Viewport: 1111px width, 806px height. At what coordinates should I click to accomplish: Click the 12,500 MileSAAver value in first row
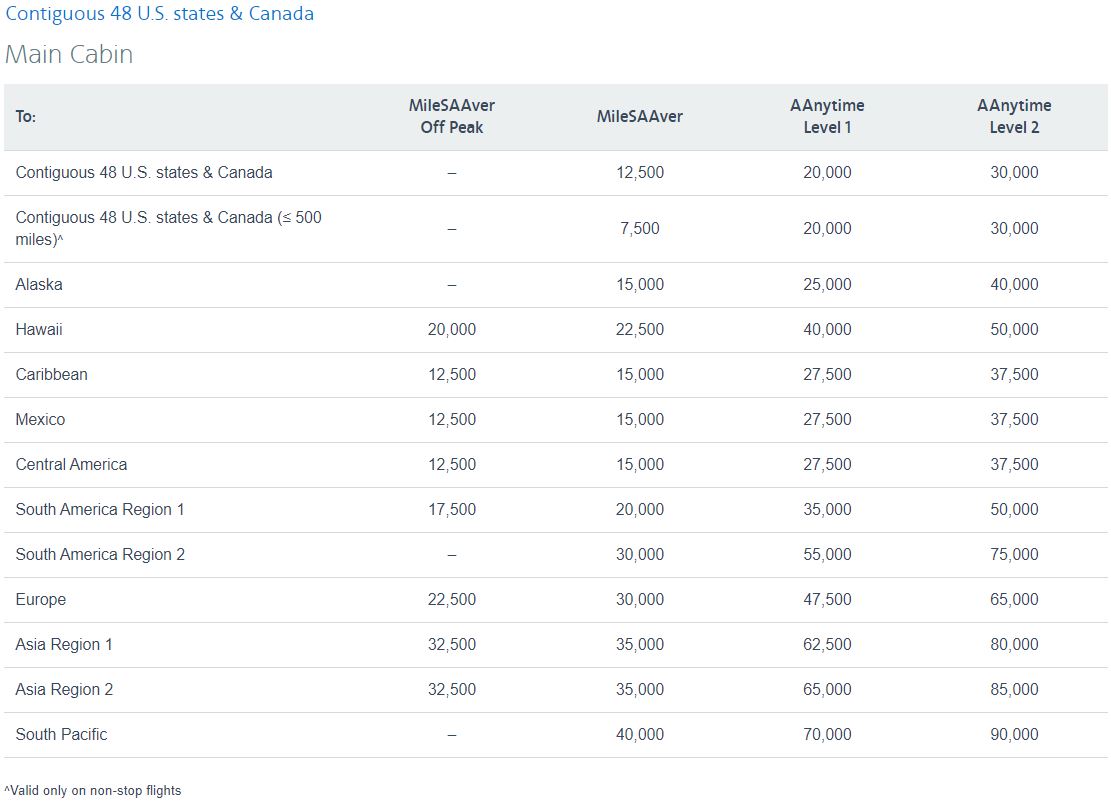pos(639,172)
